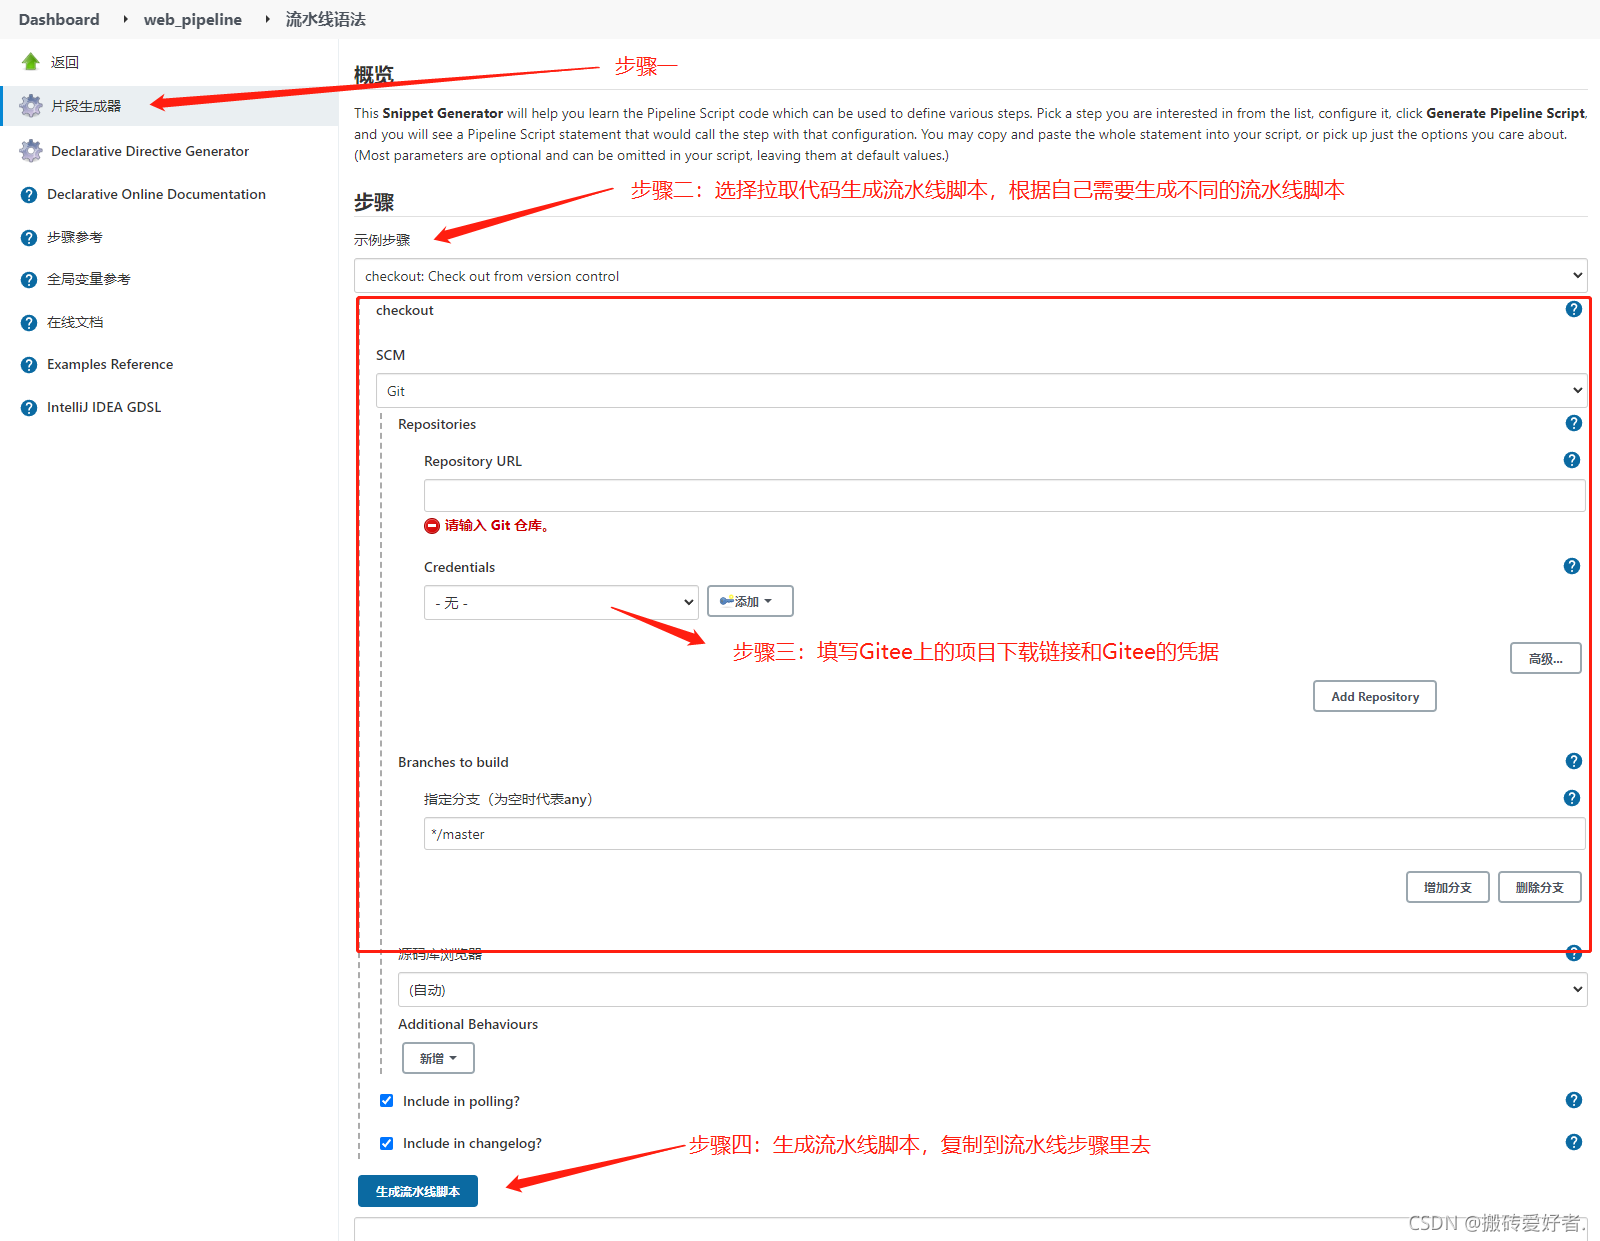This screenshot has width=1600, height=1241.
Task: Click the red Git repository error icon
Action: coord(432,526)
